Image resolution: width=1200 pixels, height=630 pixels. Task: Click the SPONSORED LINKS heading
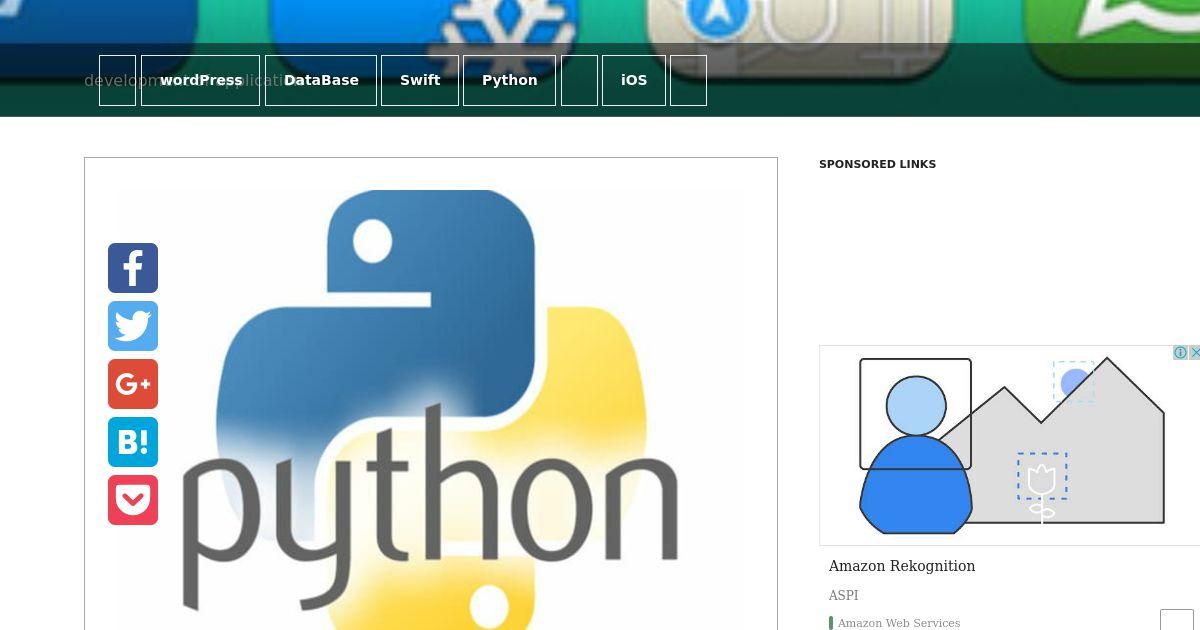point(877,164)
